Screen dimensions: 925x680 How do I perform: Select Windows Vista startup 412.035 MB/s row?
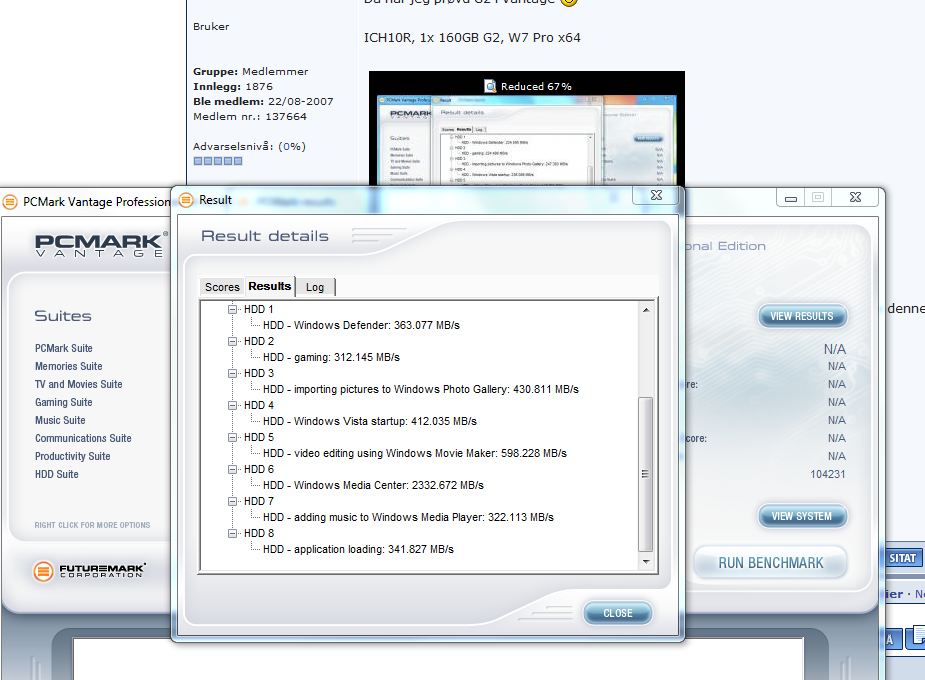click(x=369, y=421)
